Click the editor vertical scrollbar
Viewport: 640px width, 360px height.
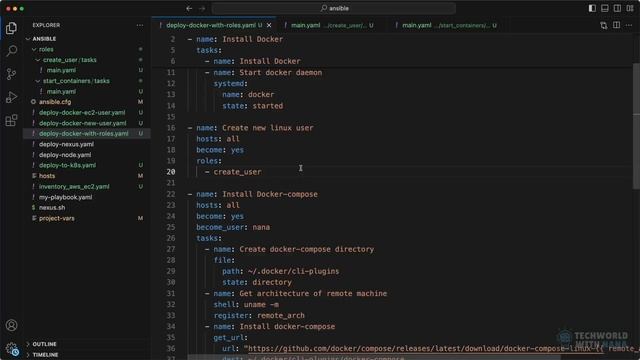pos(636,126)
